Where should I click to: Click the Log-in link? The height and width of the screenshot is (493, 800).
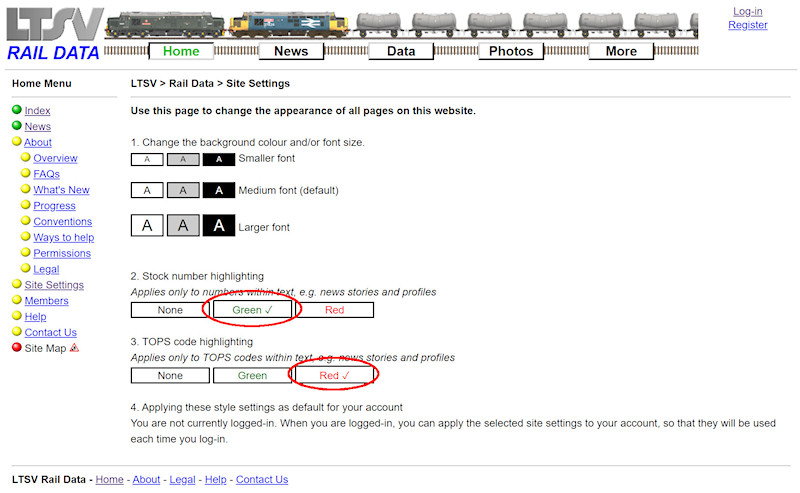[747, 11]
